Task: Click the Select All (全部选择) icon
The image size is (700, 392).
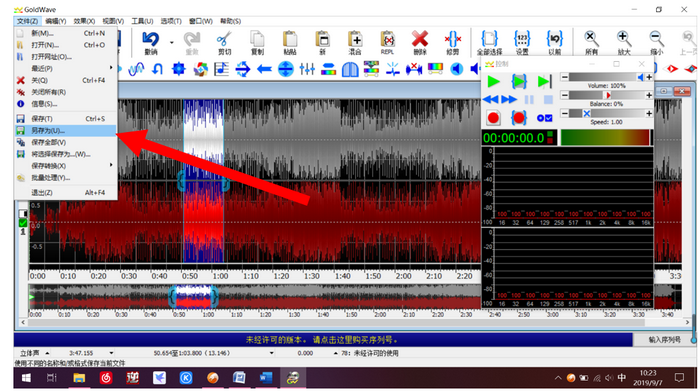Action: click(489, 39)
